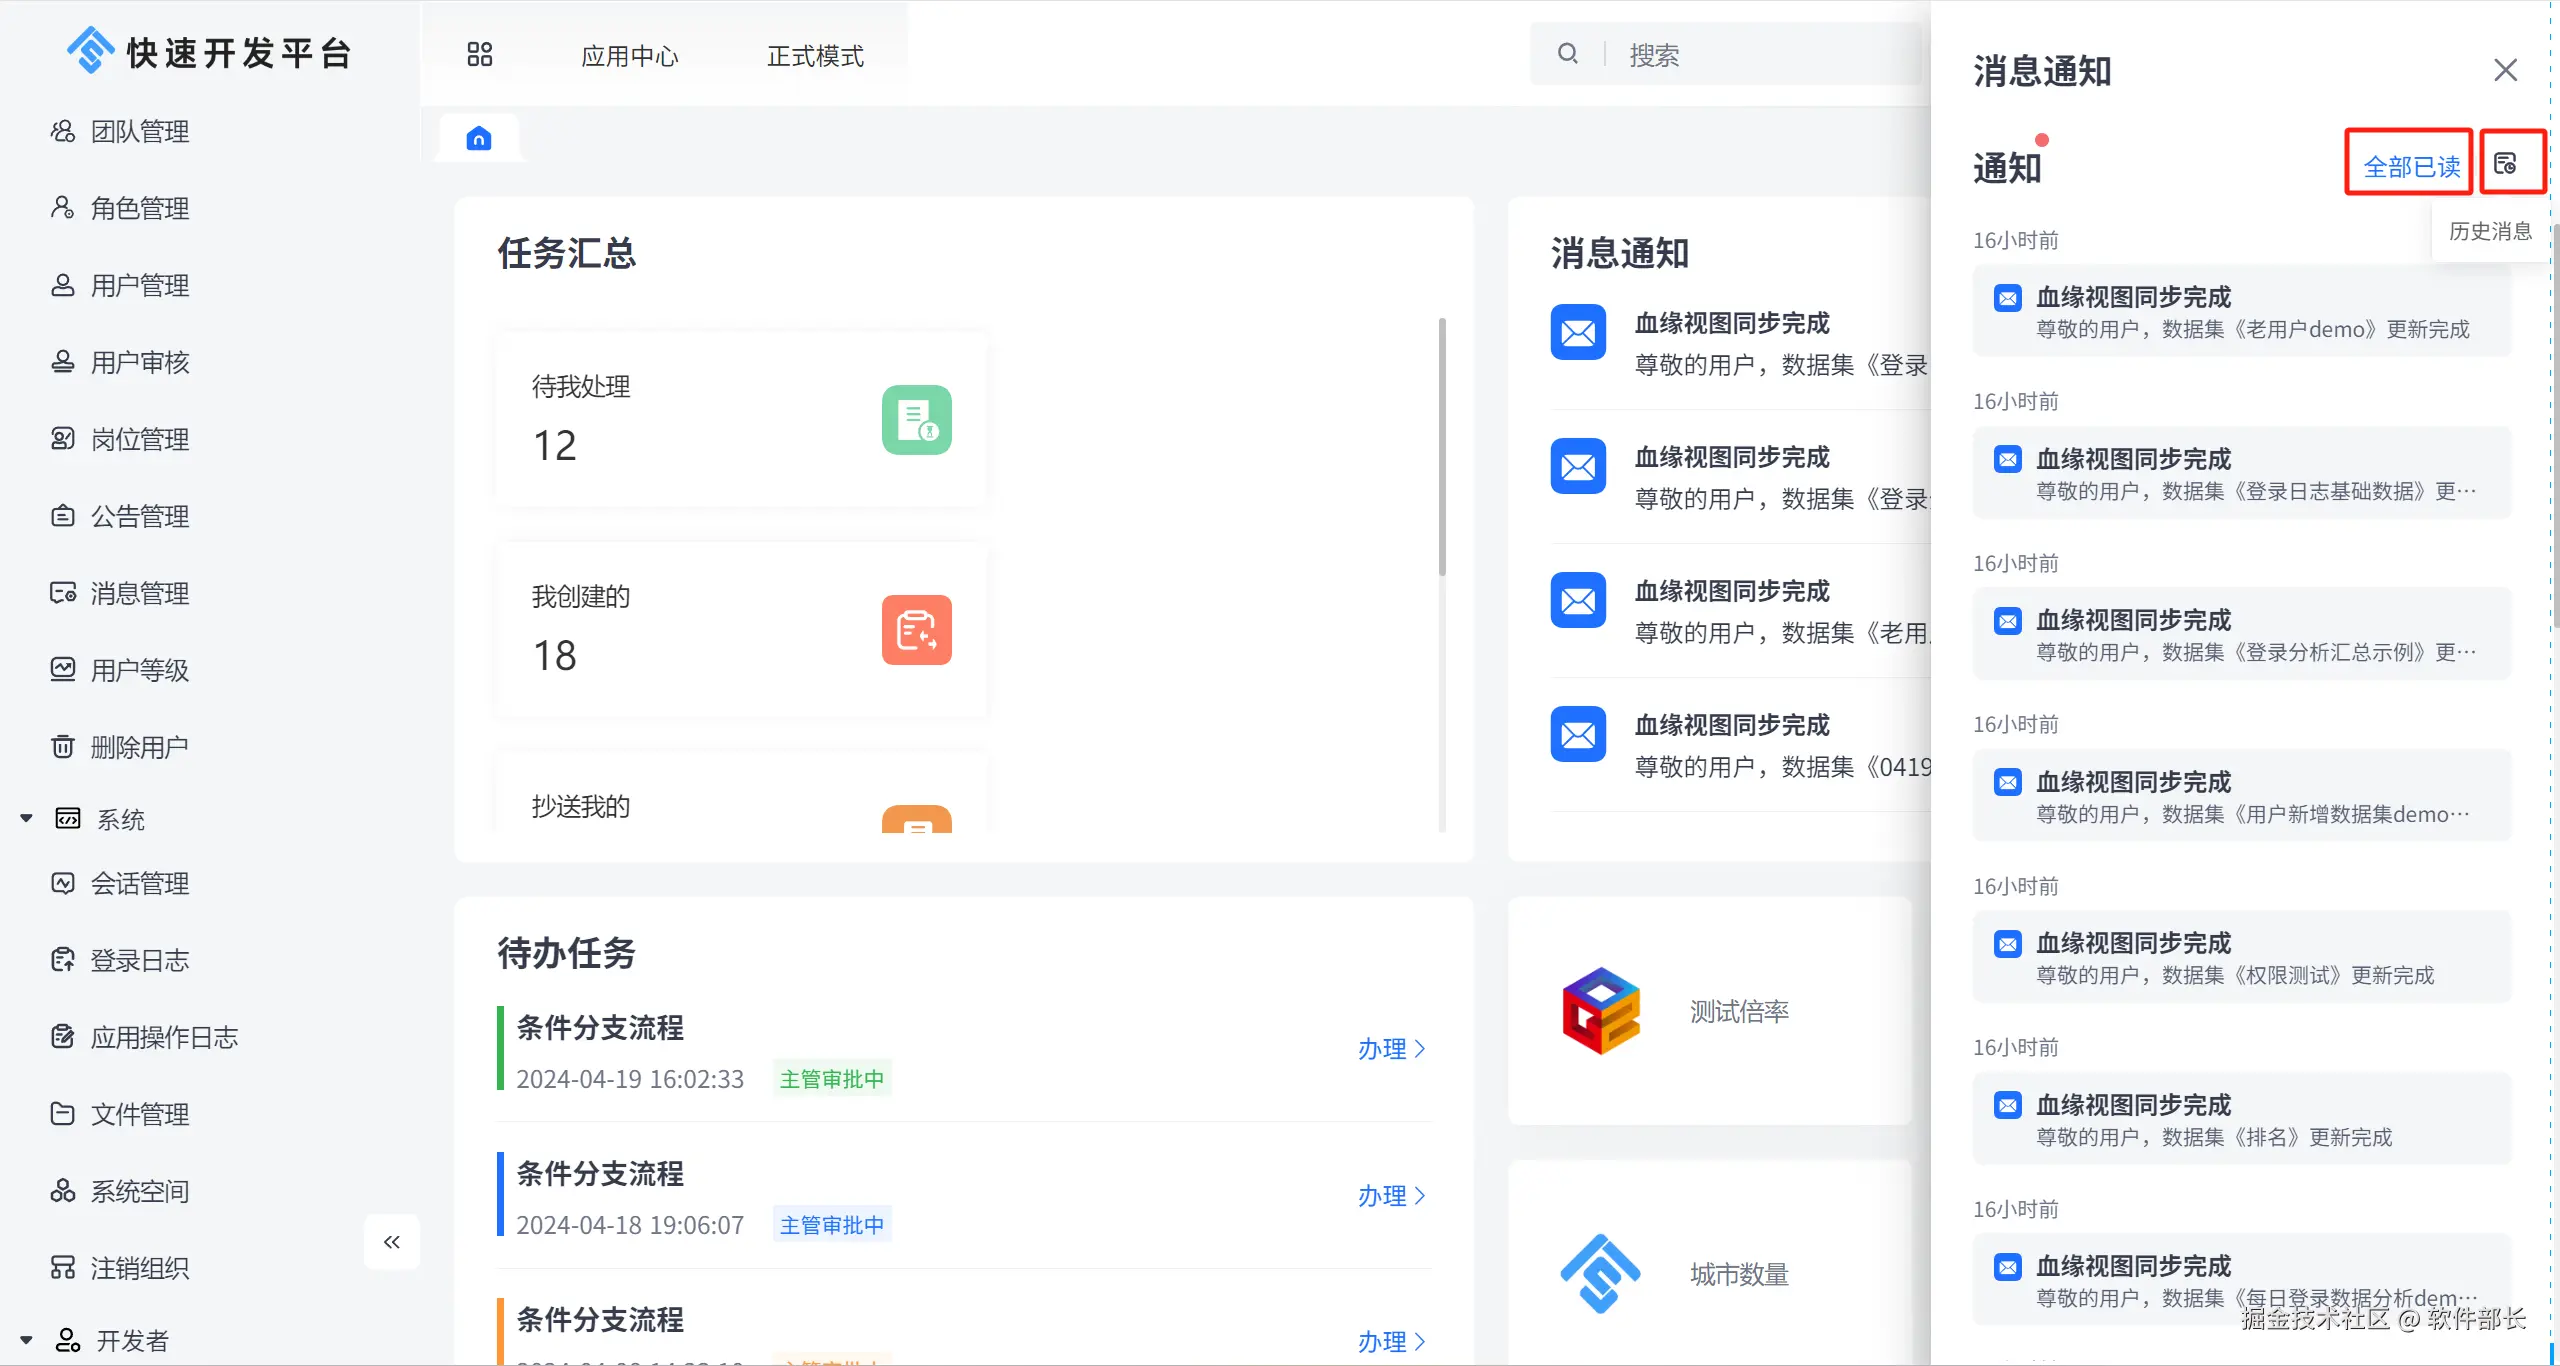The width and height of the screenshot is (2560, 1366).
Task: Collapse the 开发者 tree group
Action: [27, 1340]
